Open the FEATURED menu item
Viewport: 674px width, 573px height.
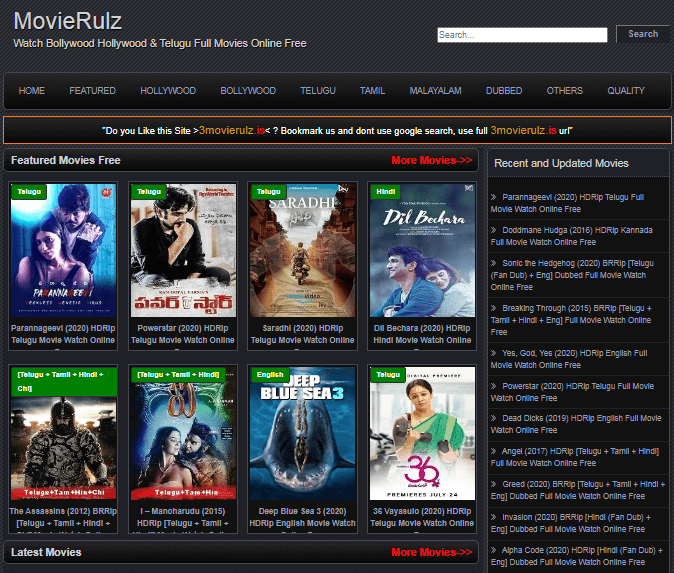tap(92, 91)
